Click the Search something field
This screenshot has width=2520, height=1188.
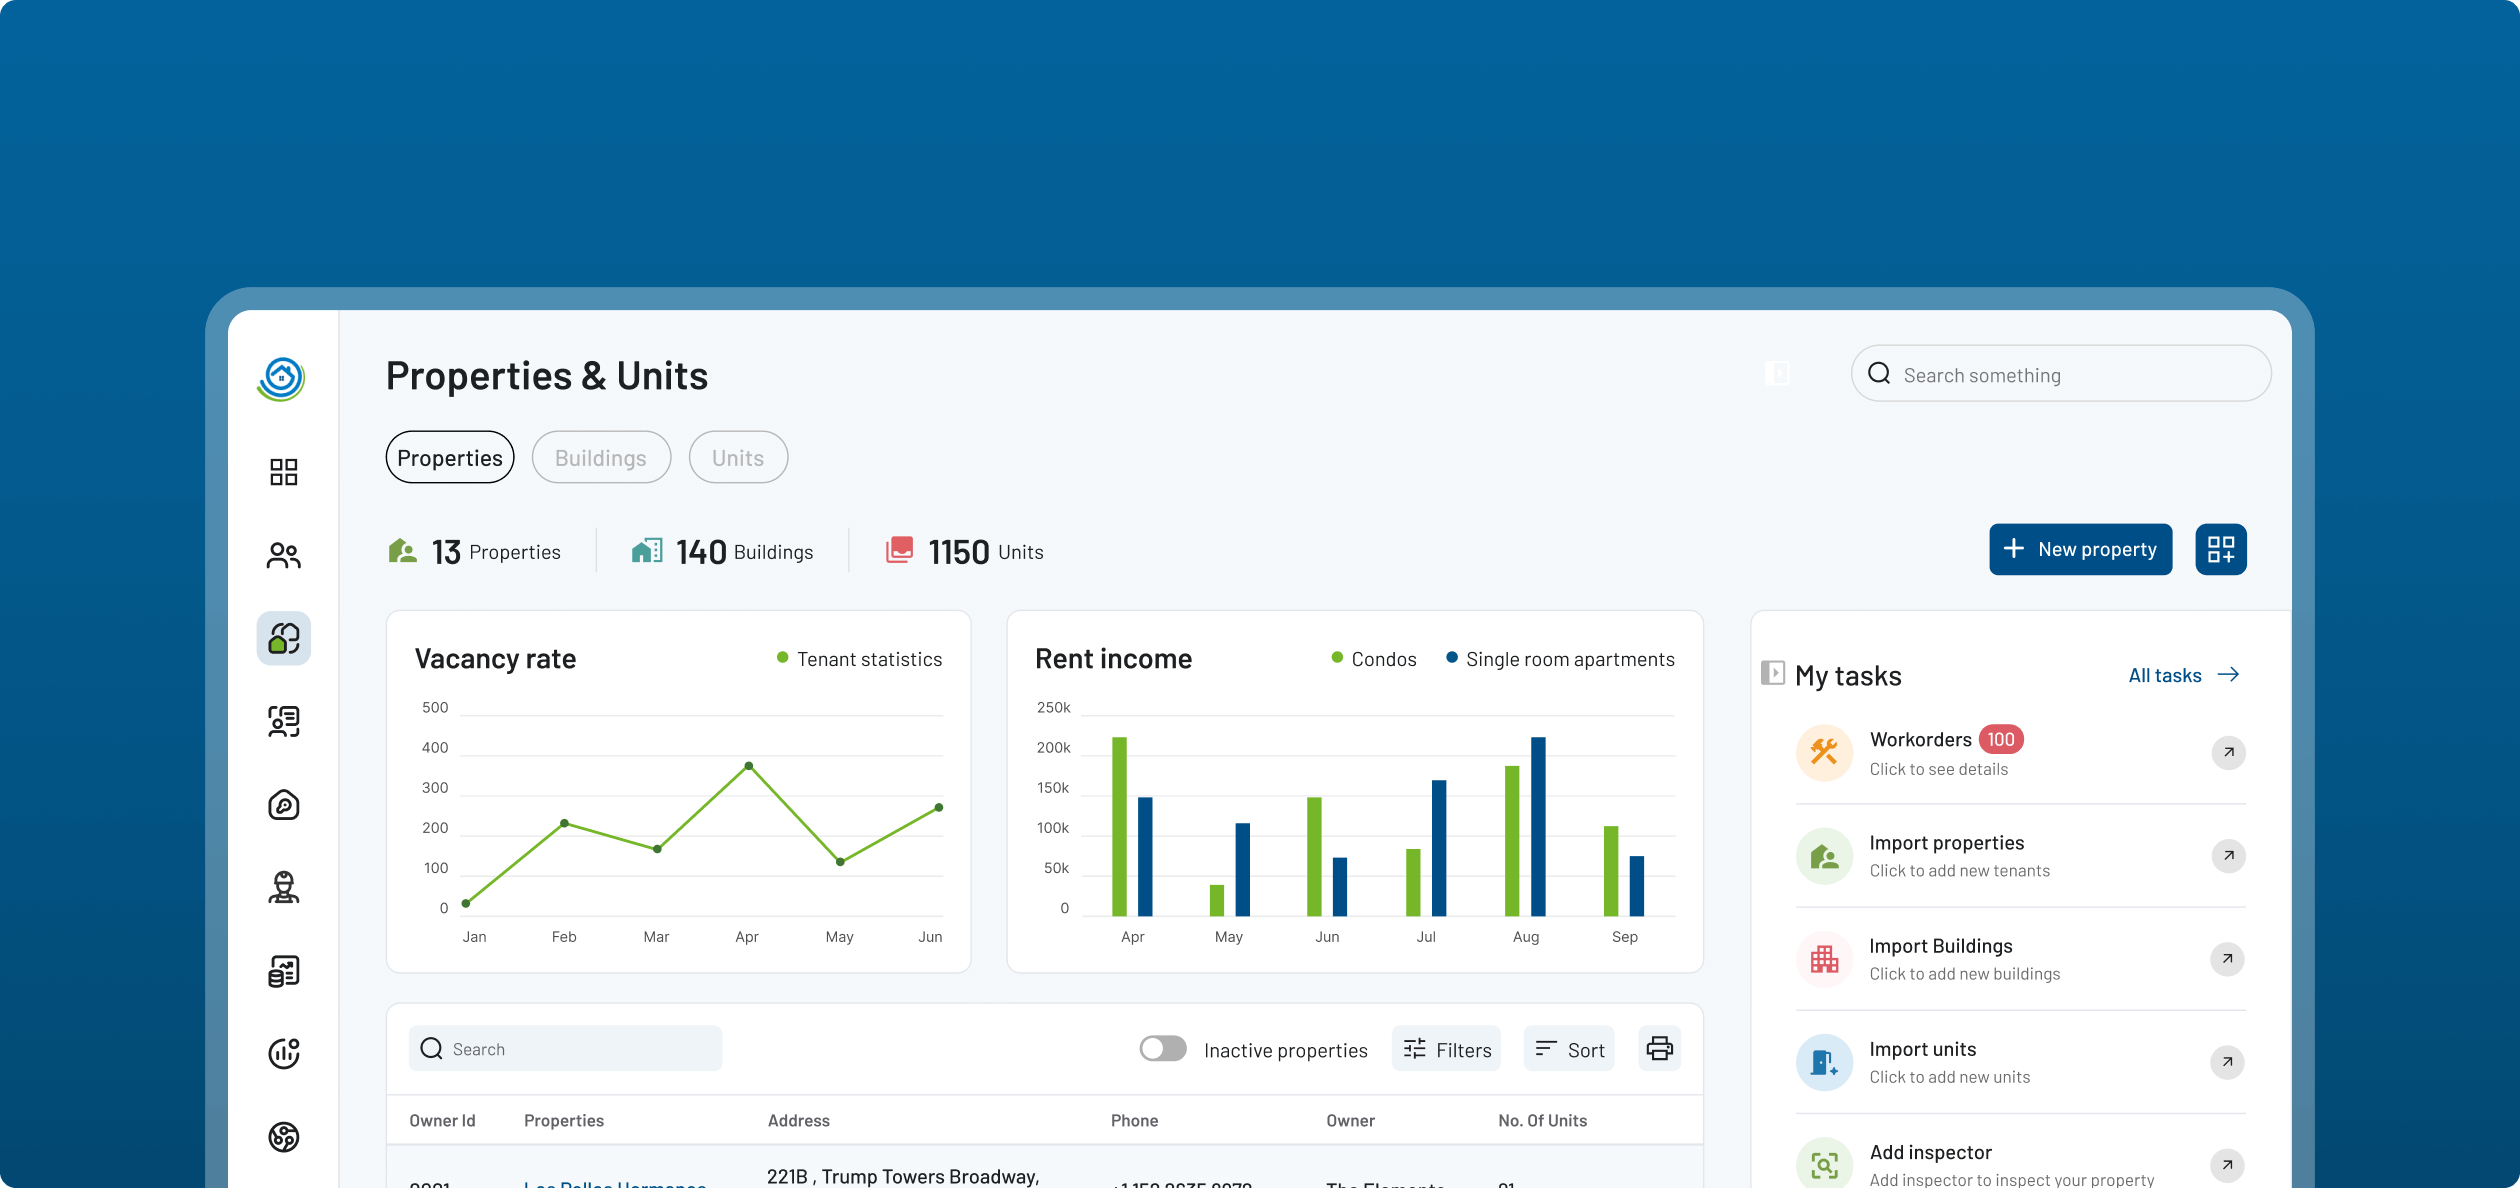point(2060,375)
